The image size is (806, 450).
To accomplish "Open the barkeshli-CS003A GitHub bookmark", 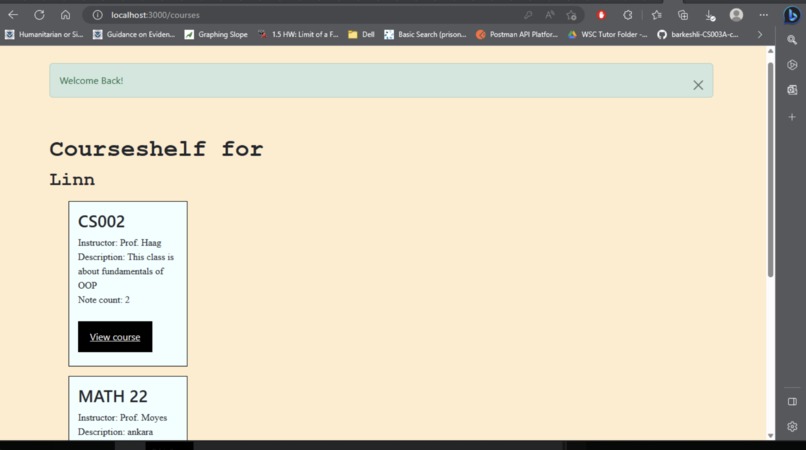I will 698,34.
